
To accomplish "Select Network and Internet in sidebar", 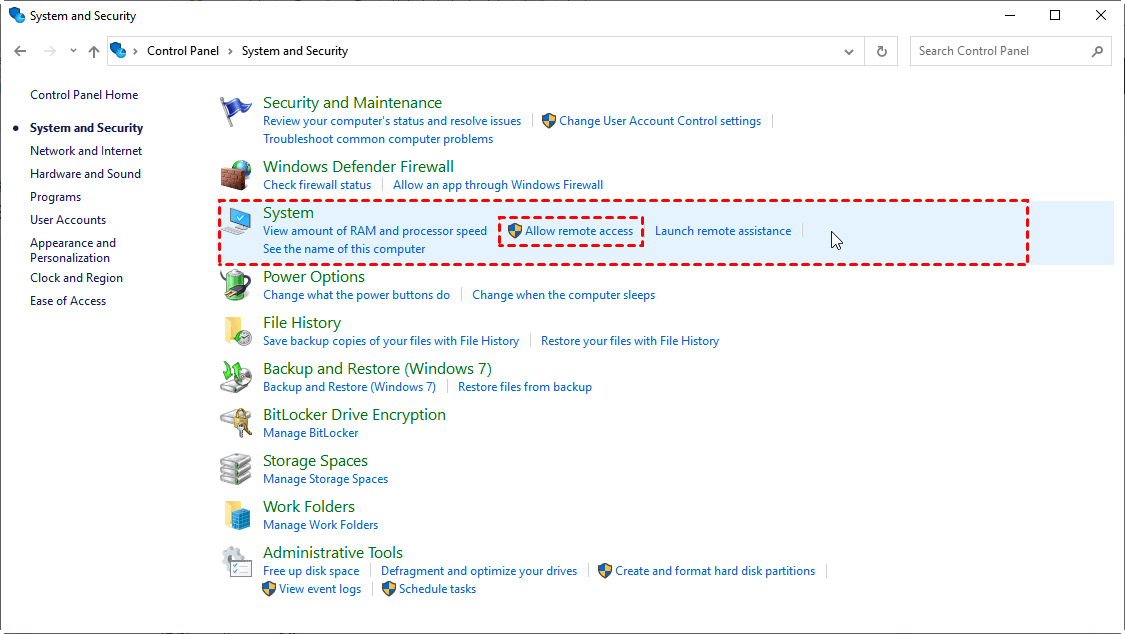I will click(86, 151).
